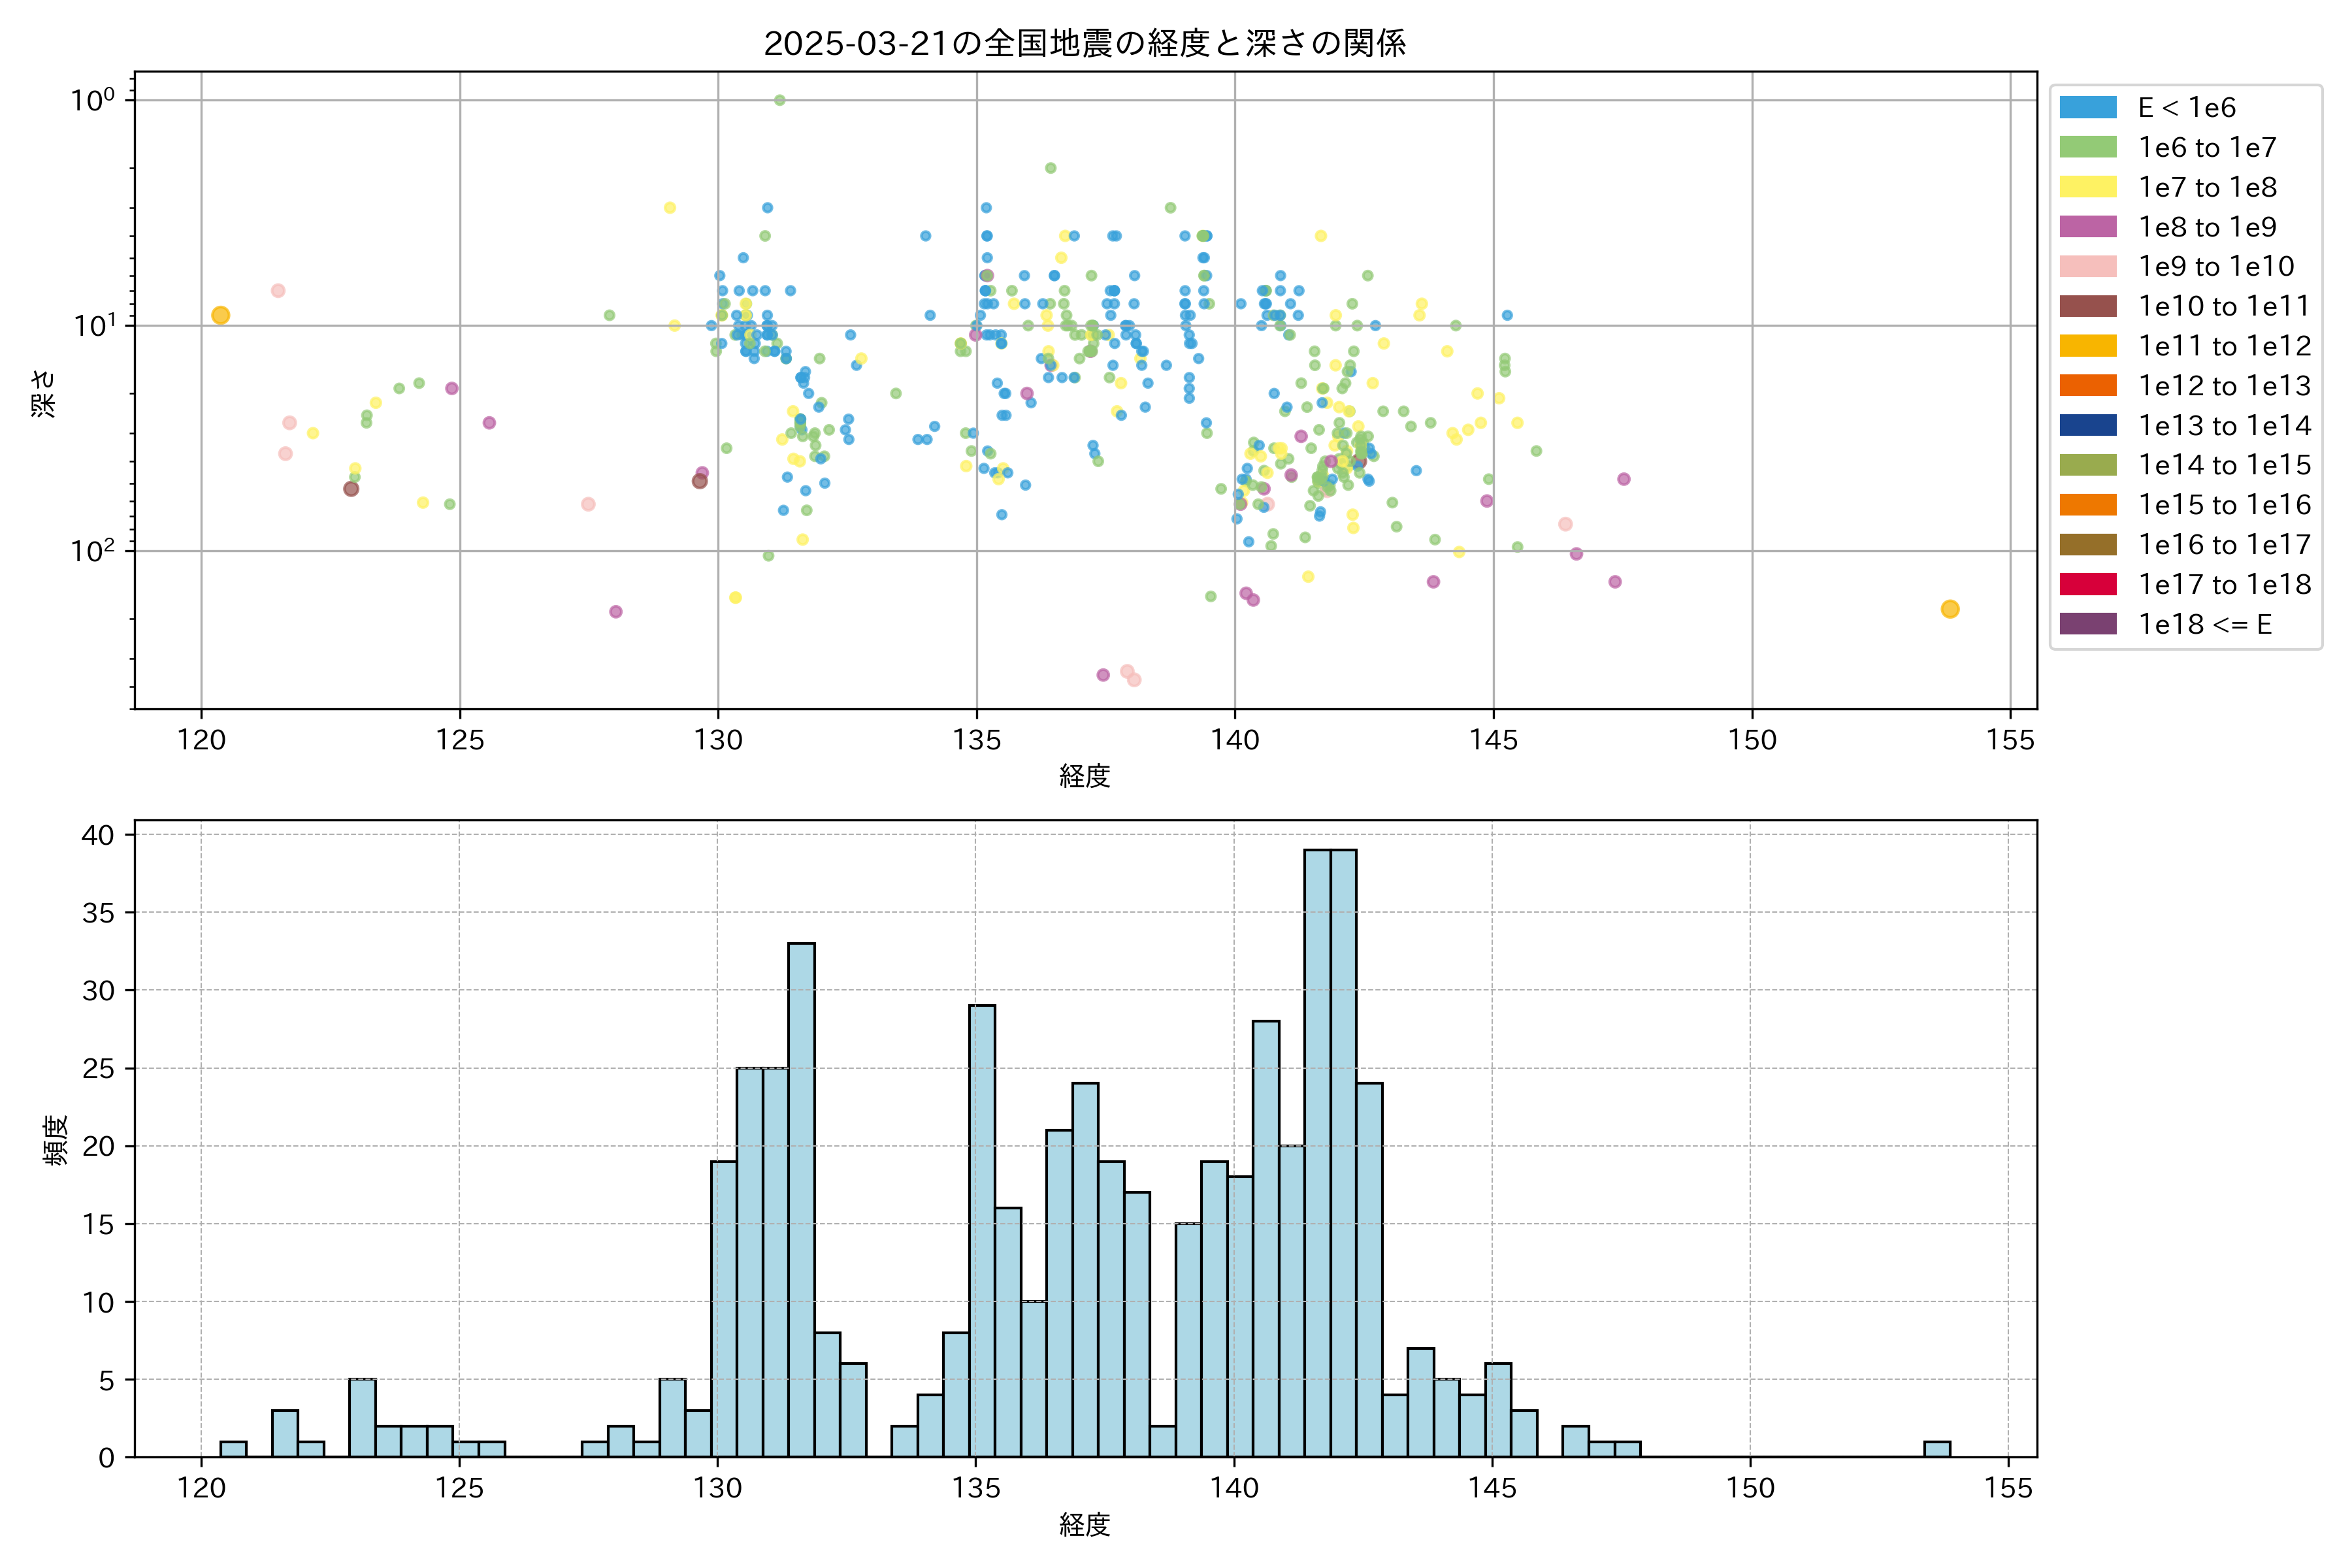Viewport: 2352px width, 1568px height.
Task: Click the blue 'E < 1e6' legend swatch
Action: 2087,108
